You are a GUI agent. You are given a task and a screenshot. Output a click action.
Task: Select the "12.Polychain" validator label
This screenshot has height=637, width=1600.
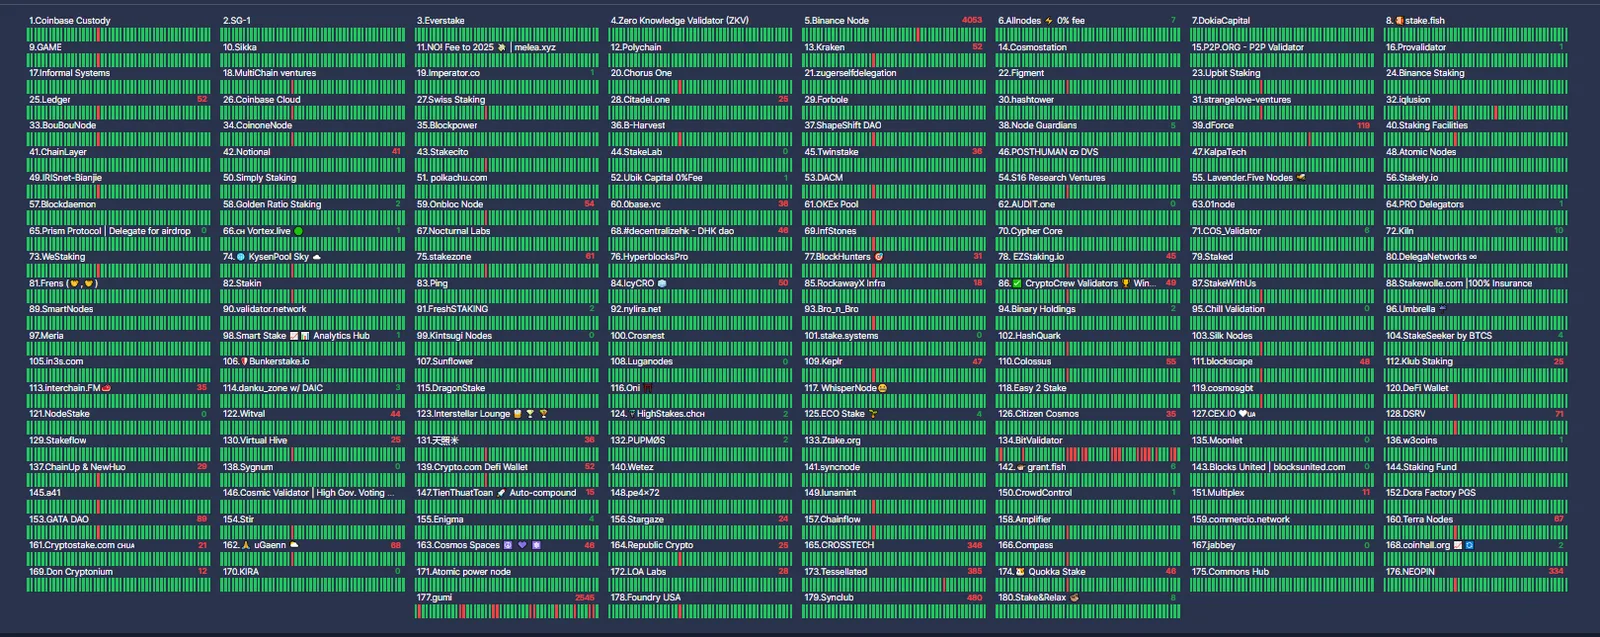(636, 47)
